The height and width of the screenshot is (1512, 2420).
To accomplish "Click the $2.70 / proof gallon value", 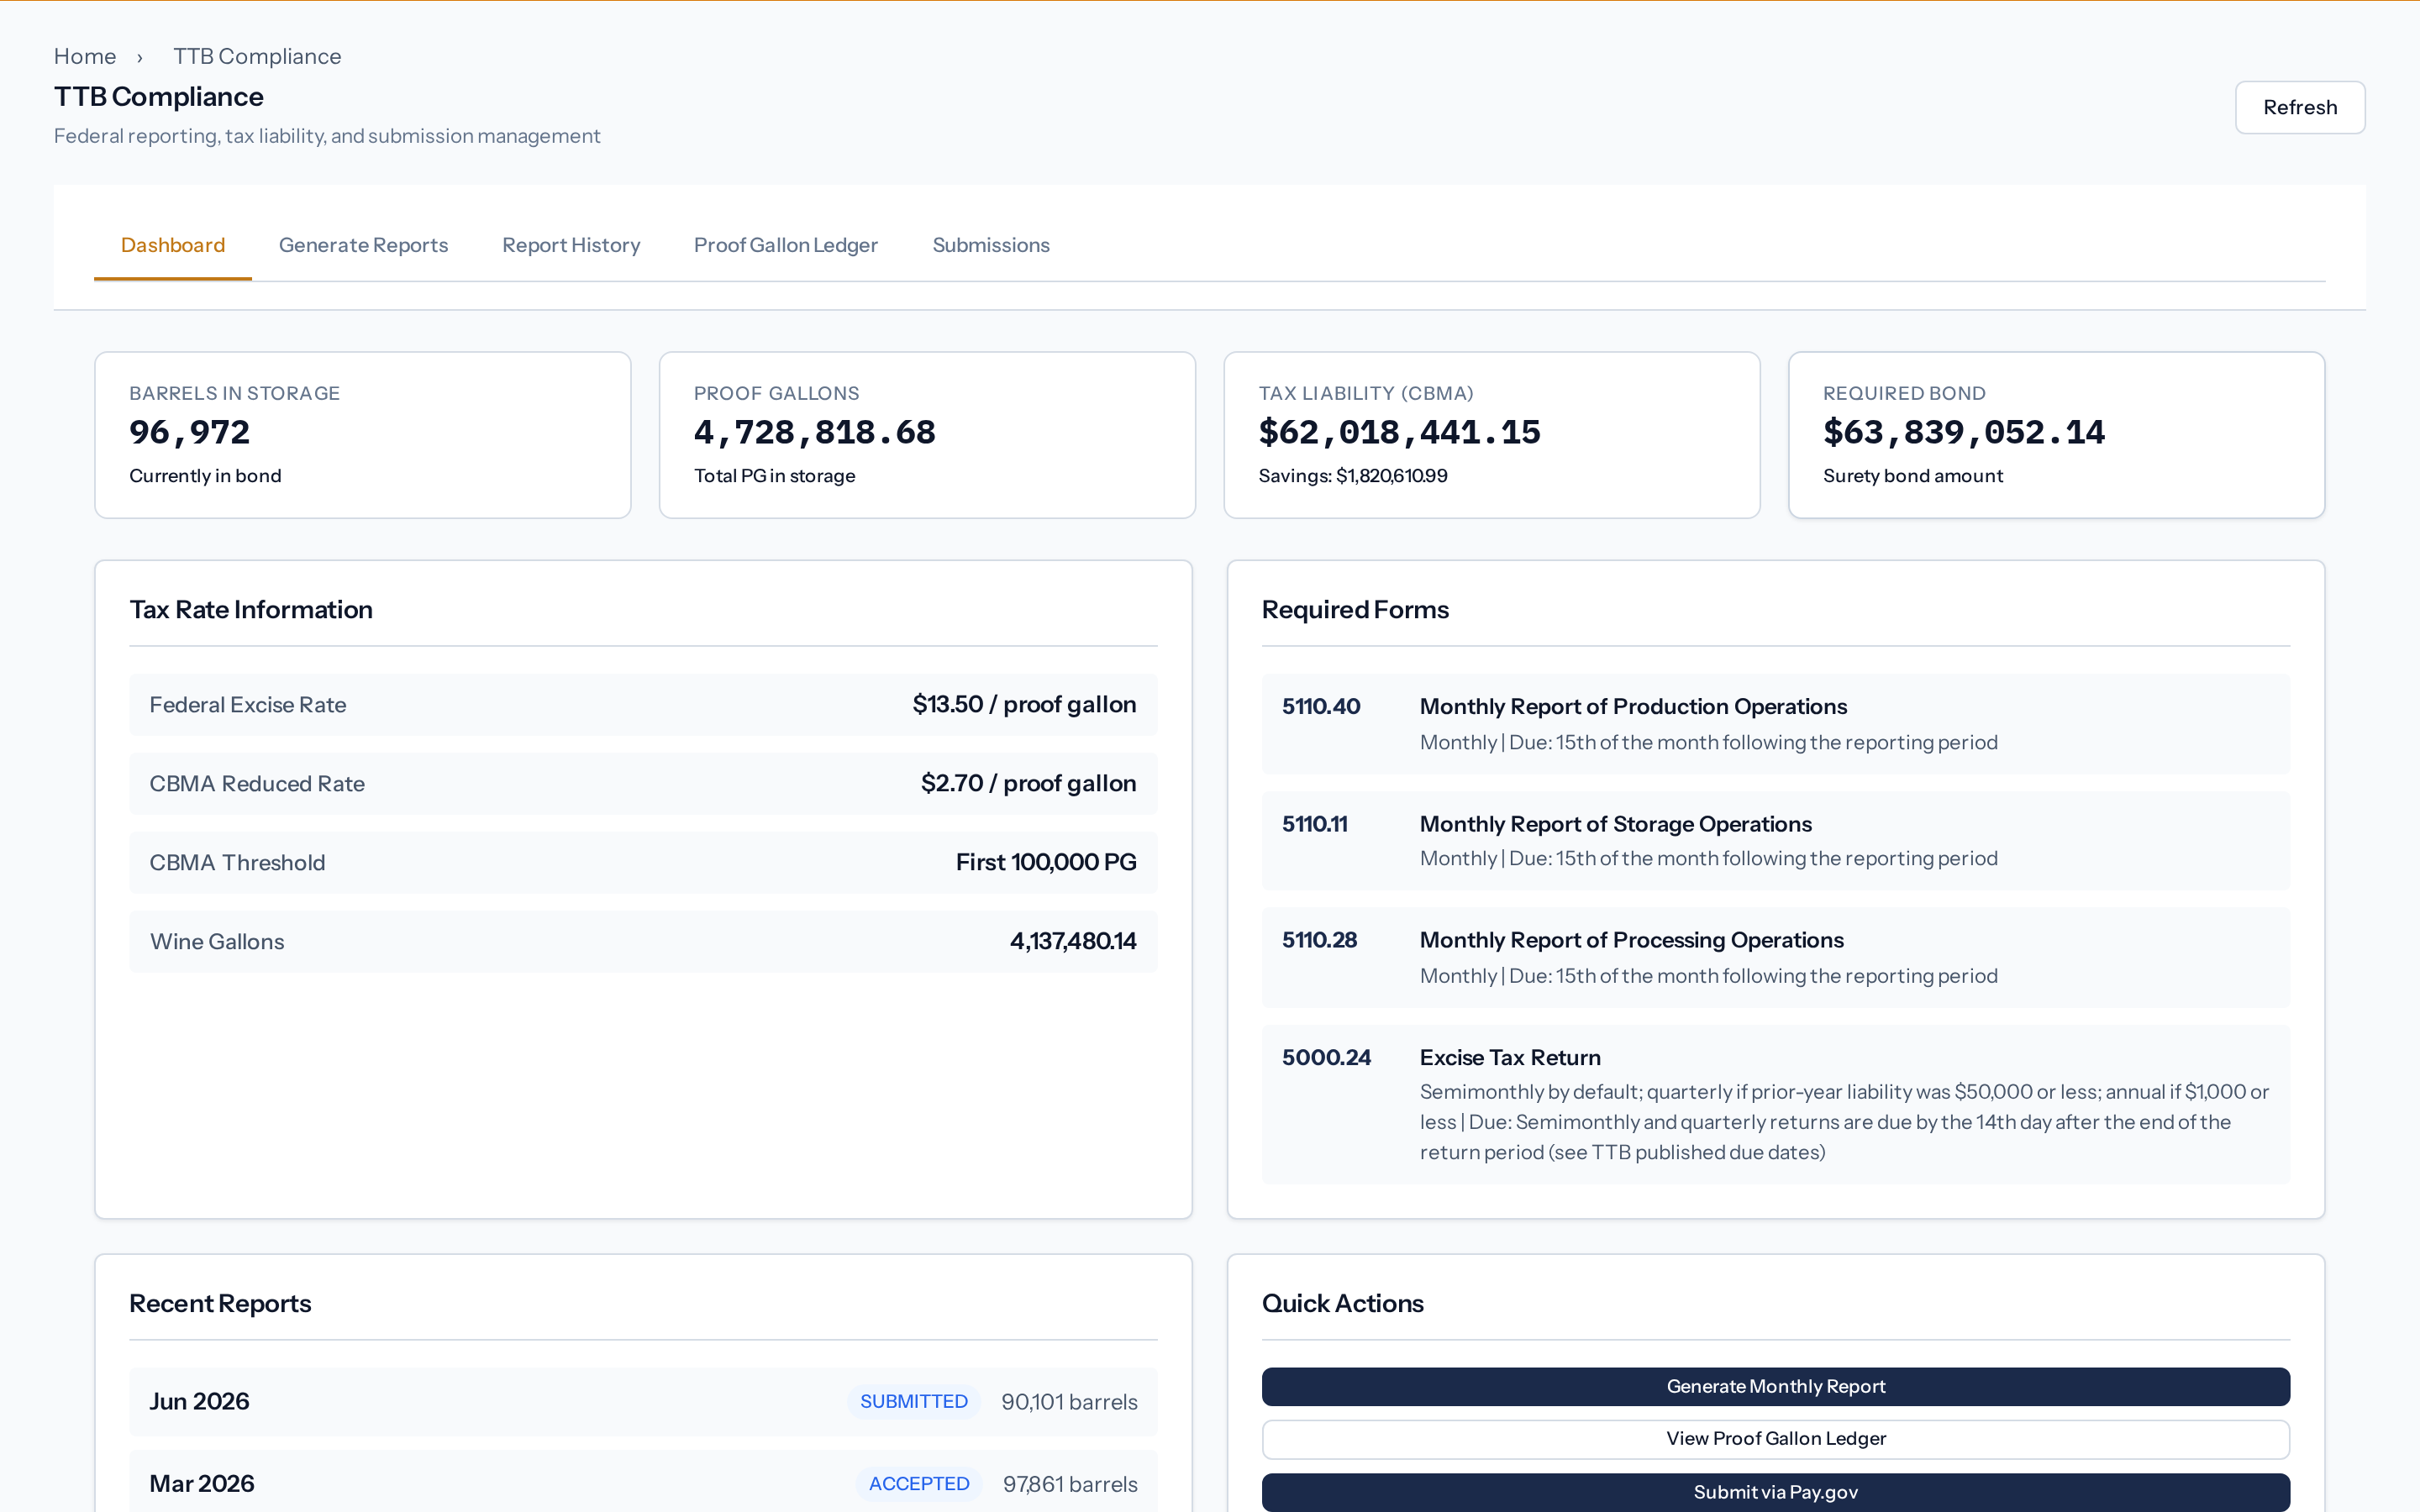I will tap(1028, 784).
